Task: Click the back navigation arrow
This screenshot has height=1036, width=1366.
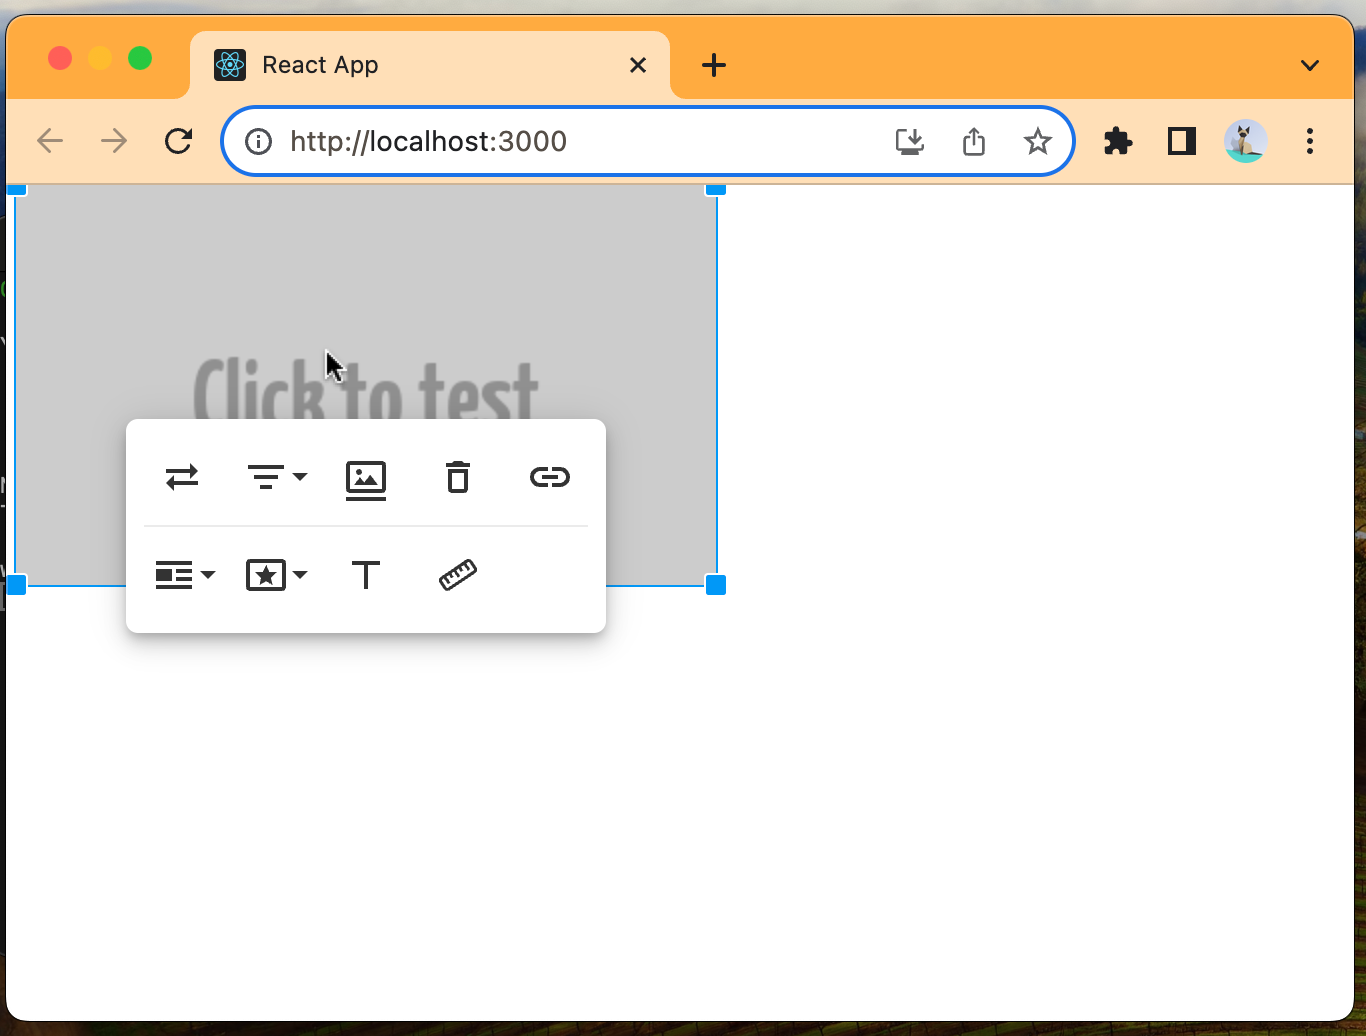Action: (50, 141)
